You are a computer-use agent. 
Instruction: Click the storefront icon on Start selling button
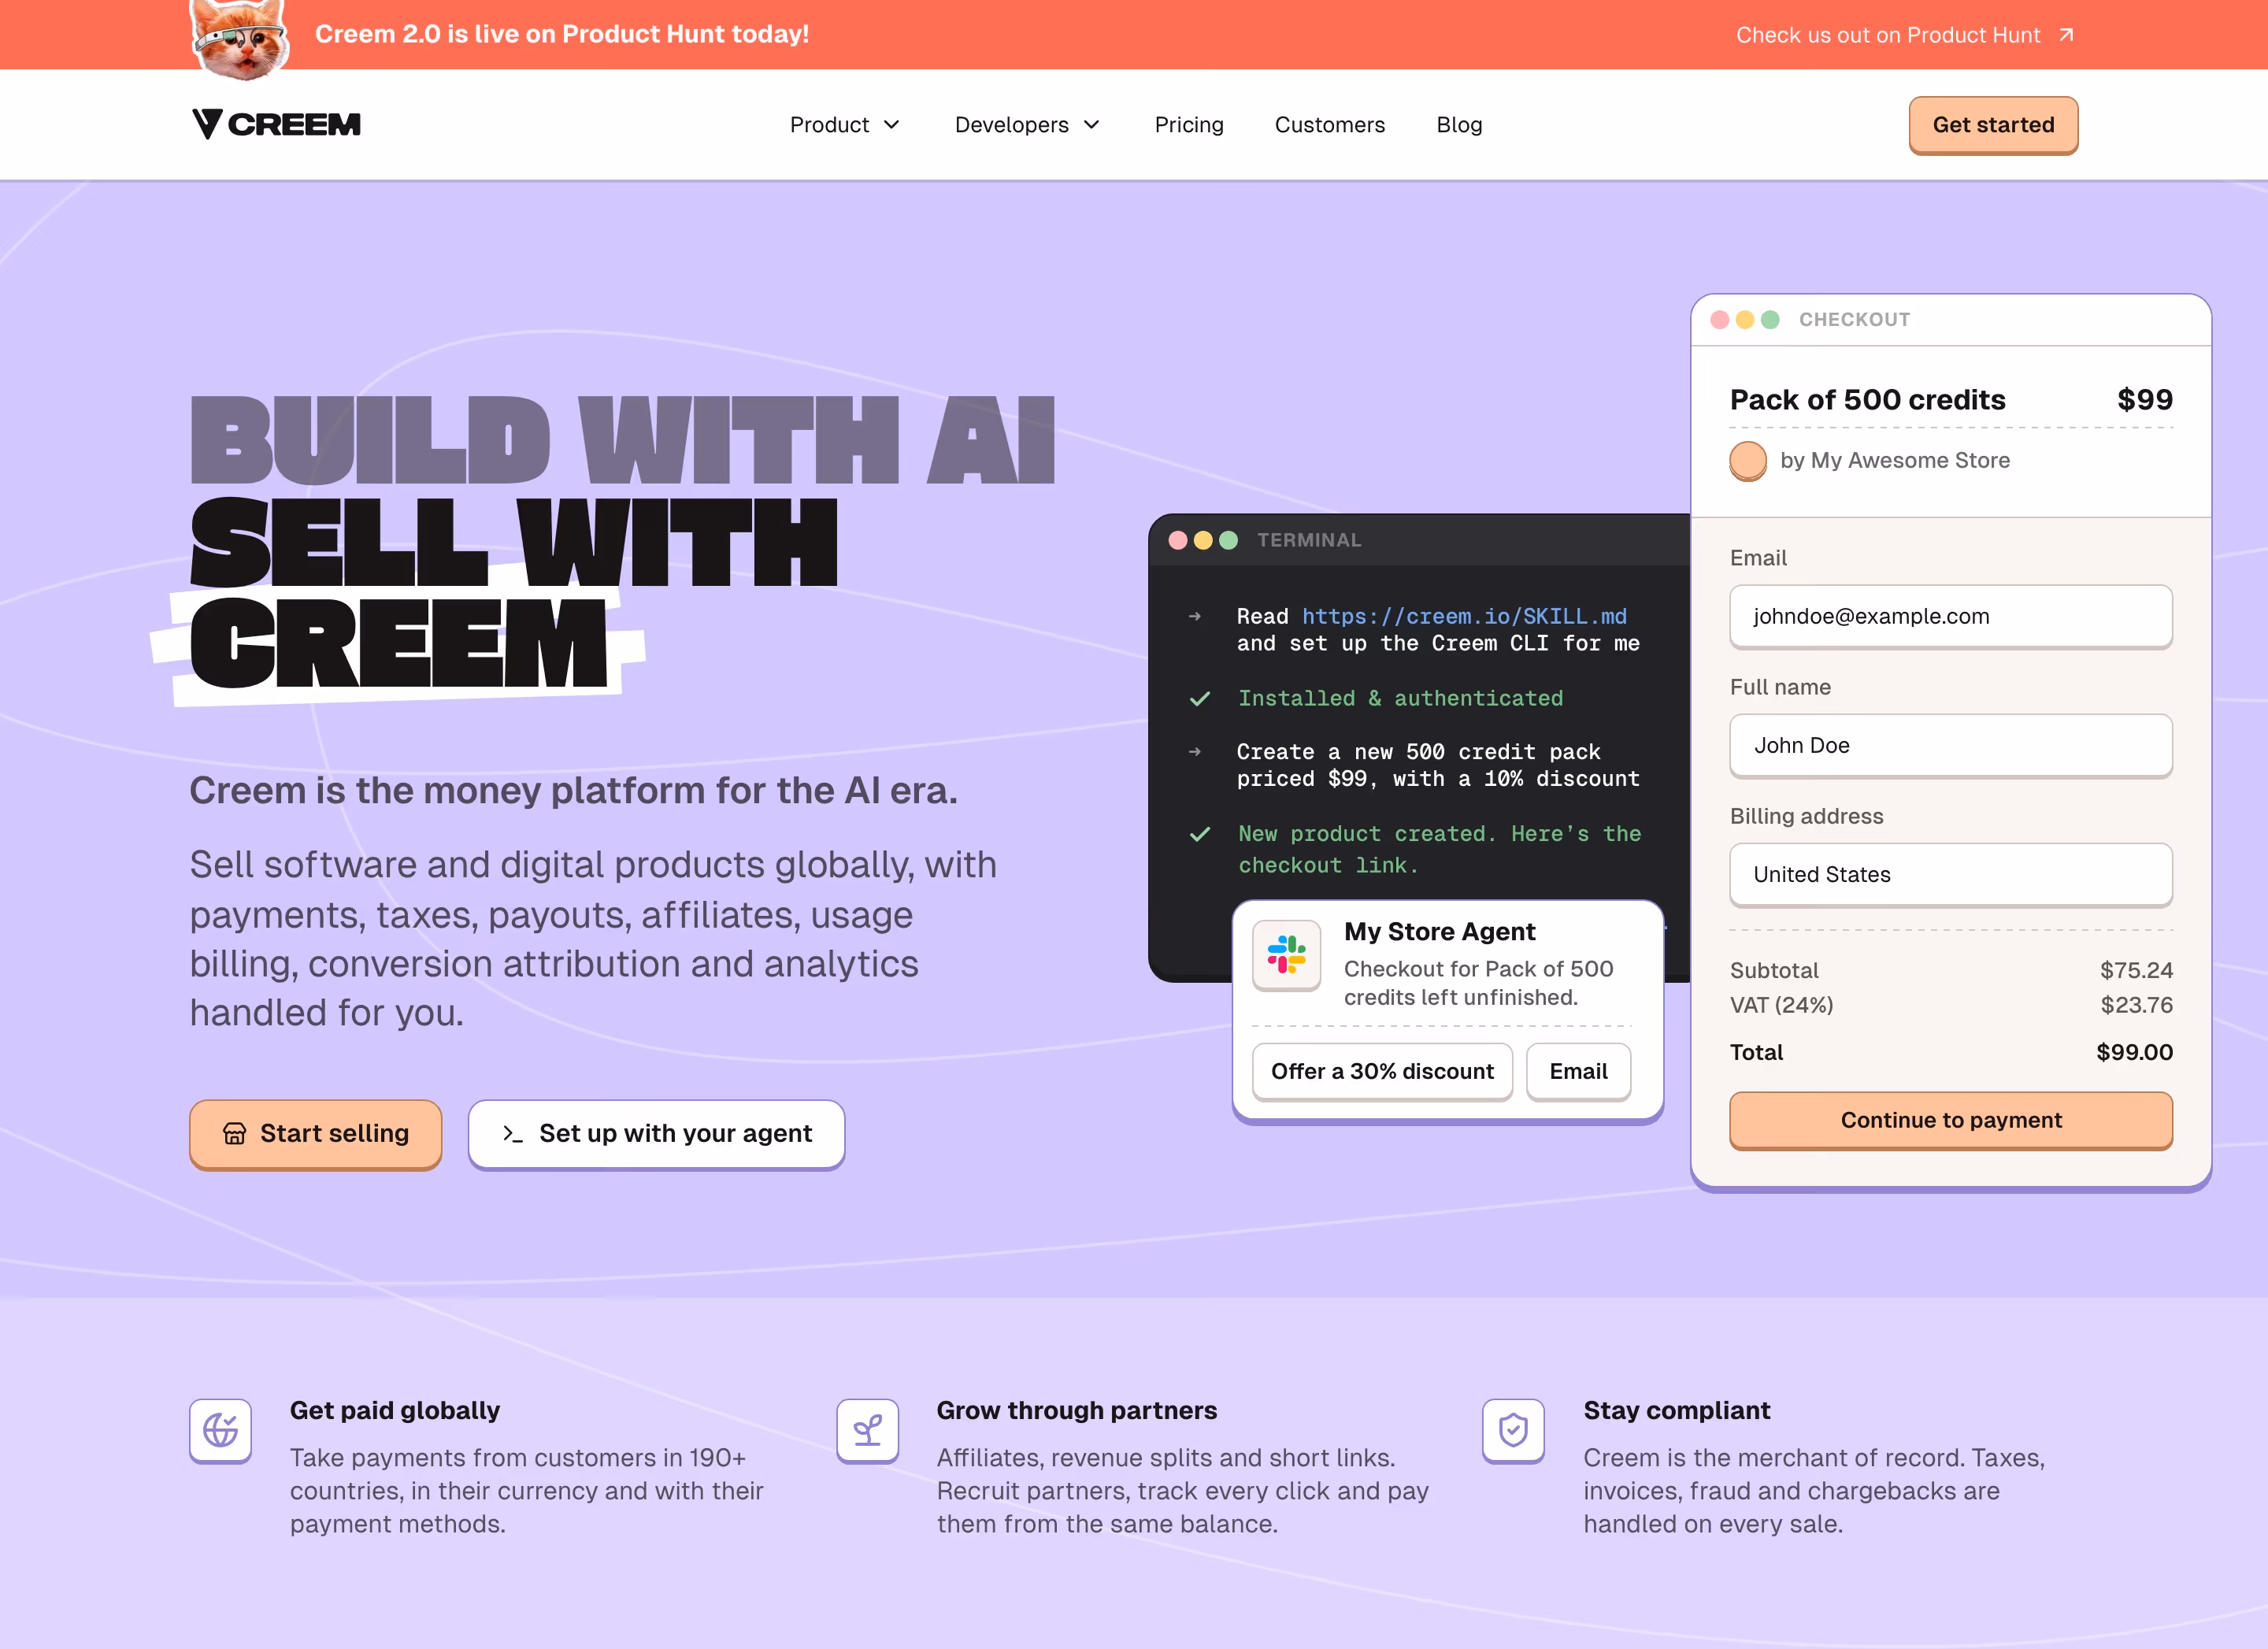point(234,1133)
